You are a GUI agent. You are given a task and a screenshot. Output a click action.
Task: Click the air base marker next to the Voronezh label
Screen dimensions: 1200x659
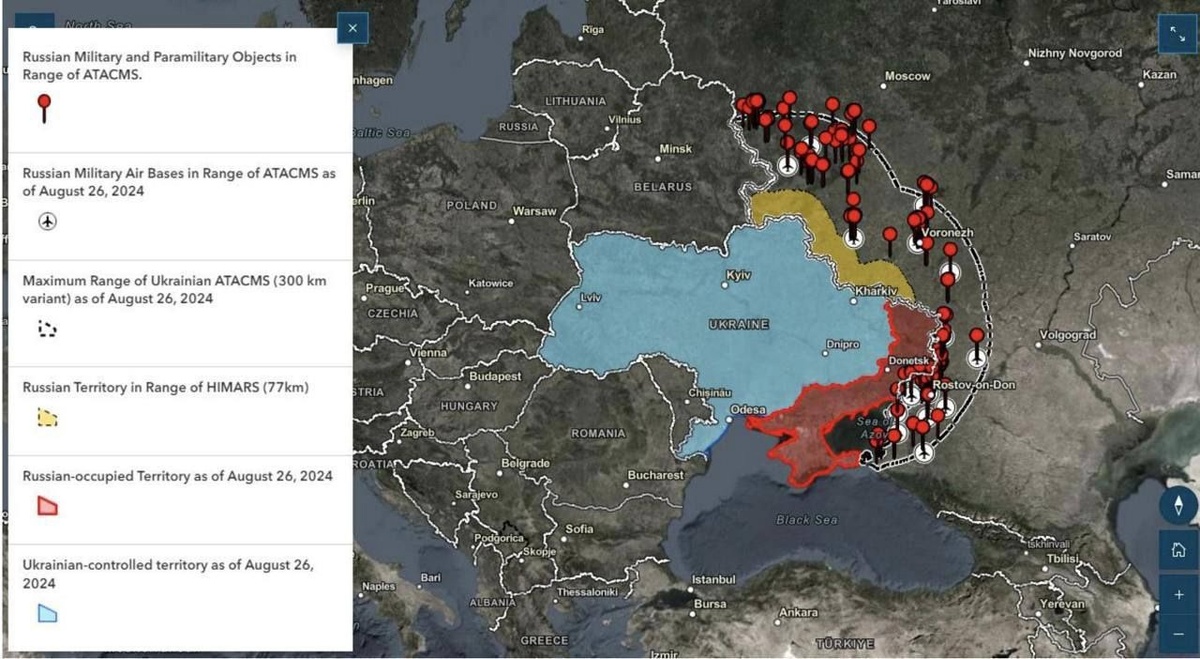(916, 241)
